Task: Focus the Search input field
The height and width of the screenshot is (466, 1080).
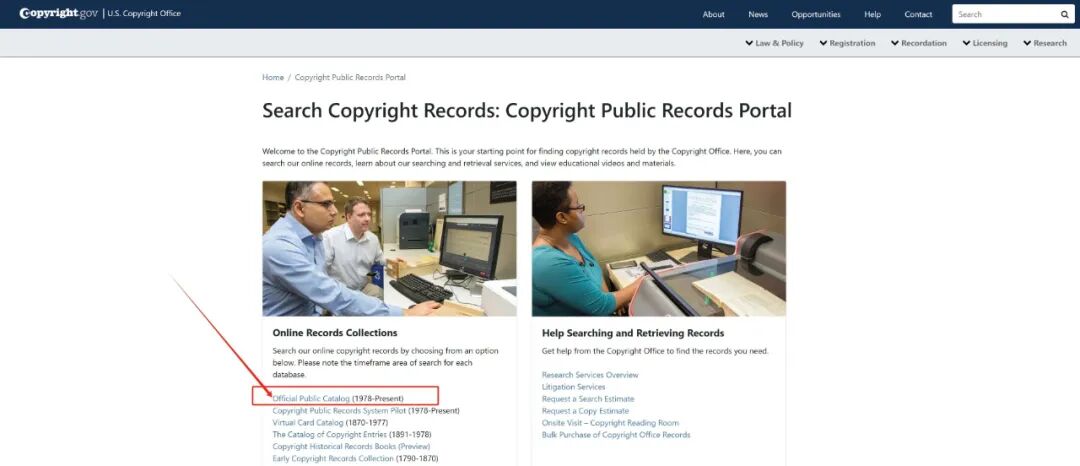Action: pos(1006,14)
